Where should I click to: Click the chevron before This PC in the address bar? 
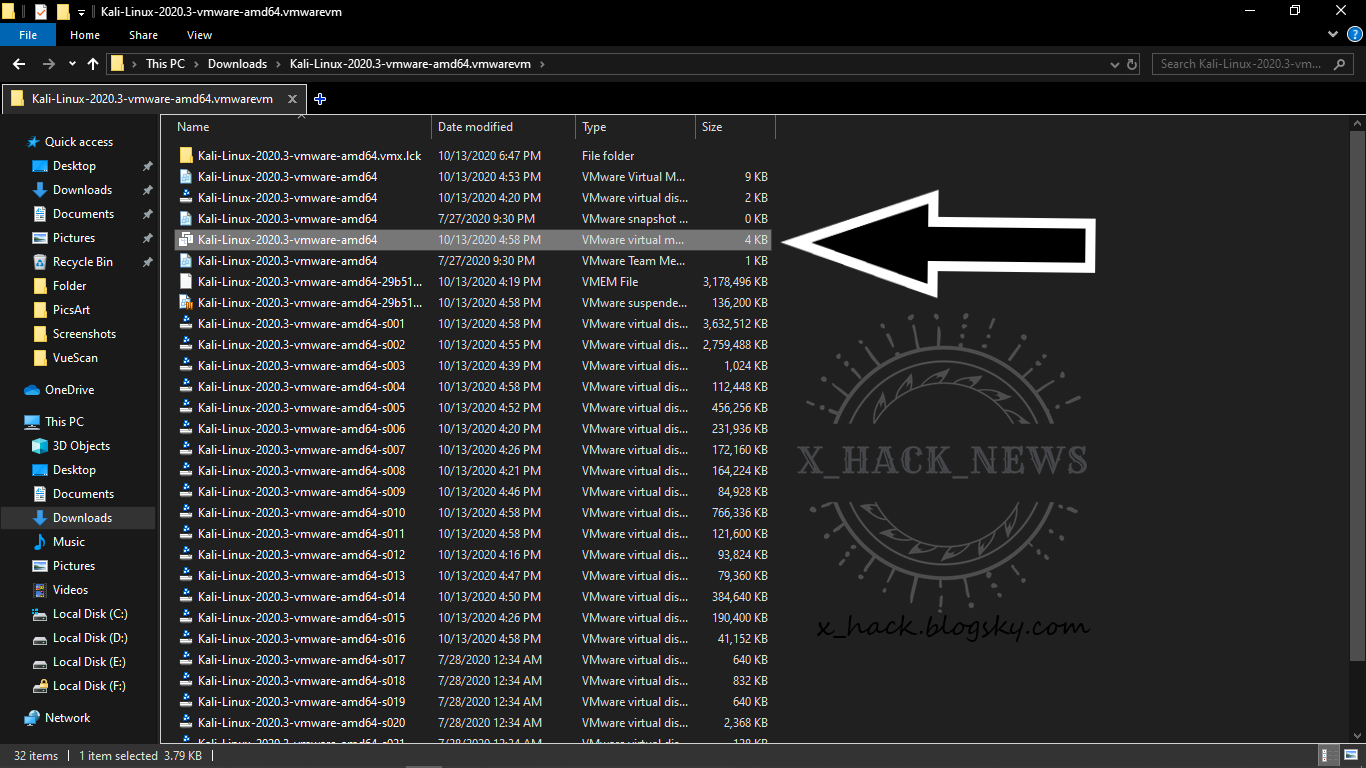135,64
